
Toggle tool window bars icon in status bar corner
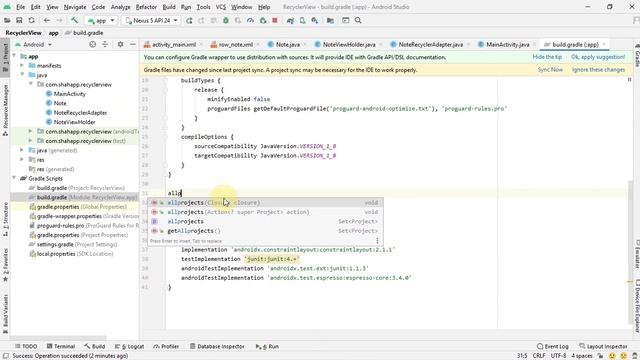5,356
